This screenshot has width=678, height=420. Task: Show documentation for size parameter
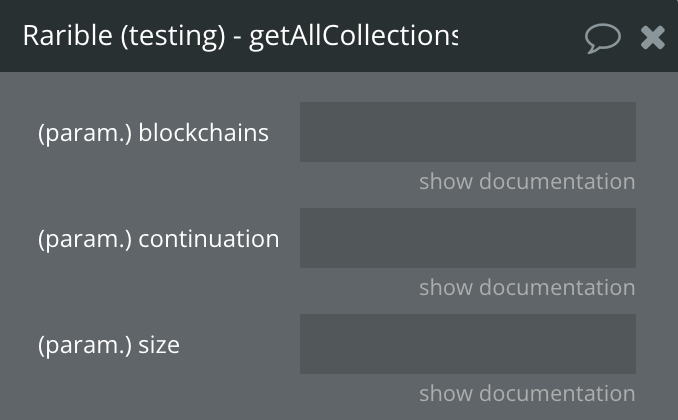pyautogui.click(x=527, y=393)
